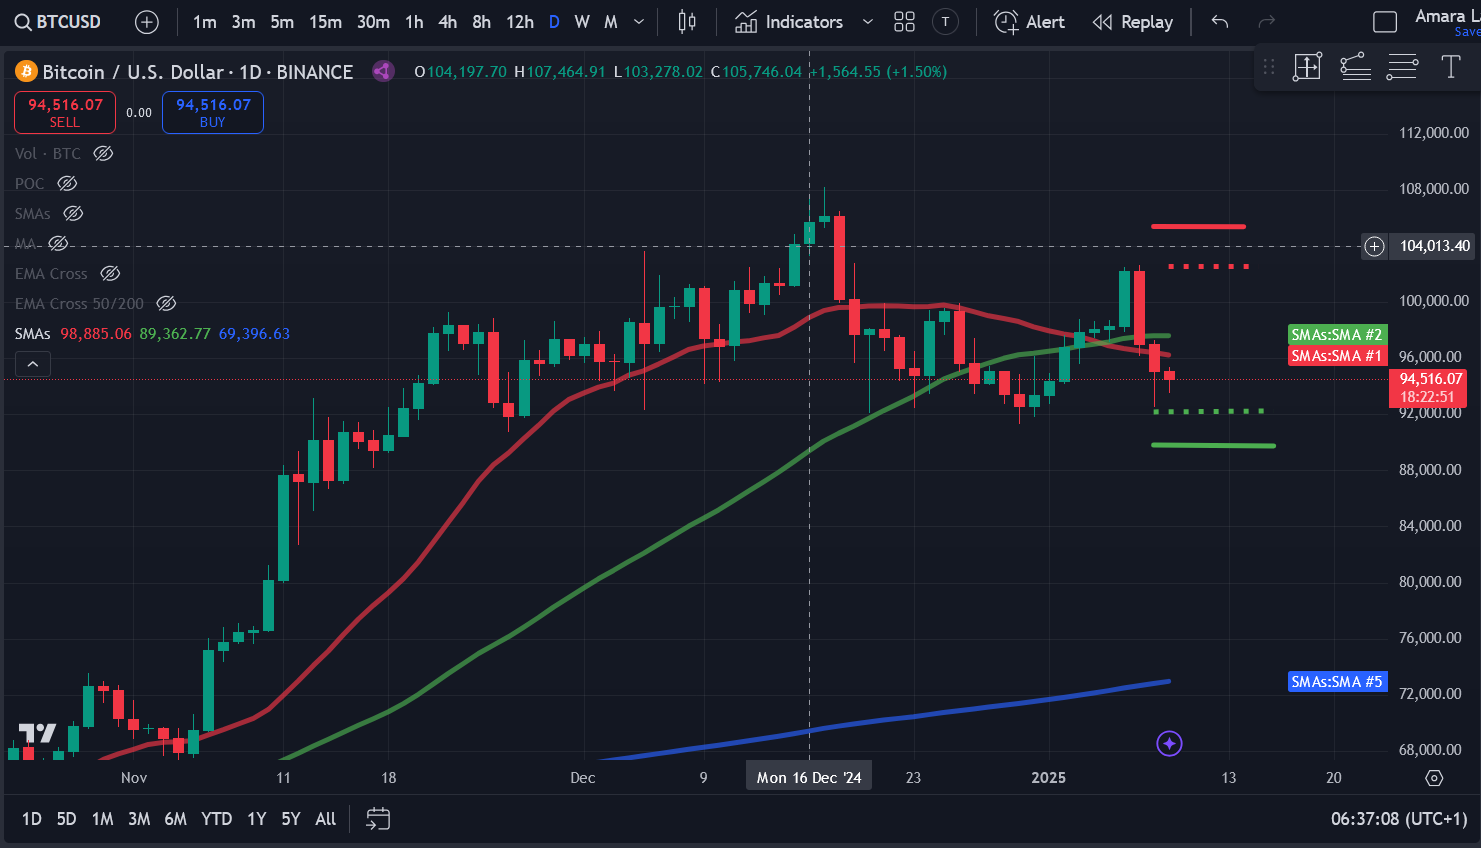The height and width of the screenshot is (848, 1481).
Task: Click the 94,516.07 SELL button
Action: pyautogui.click(x=65, y=112)
